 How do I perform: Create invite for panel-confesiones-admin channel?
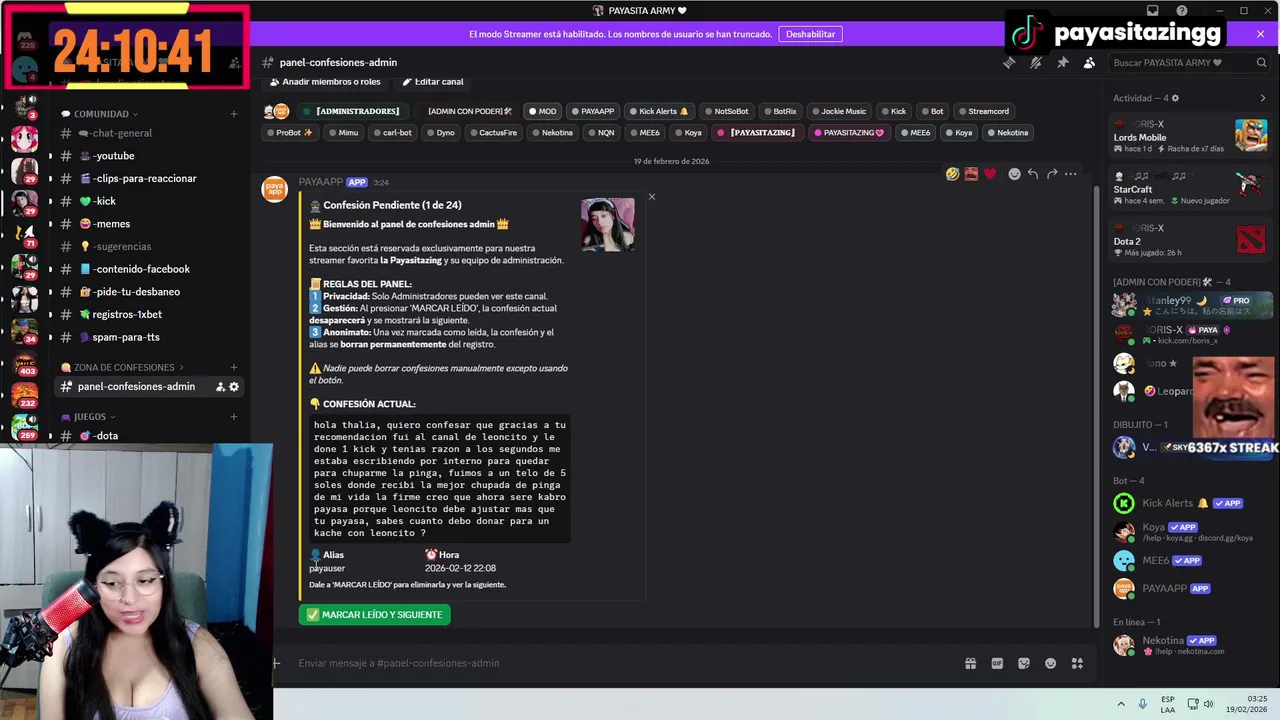[220, 387]
